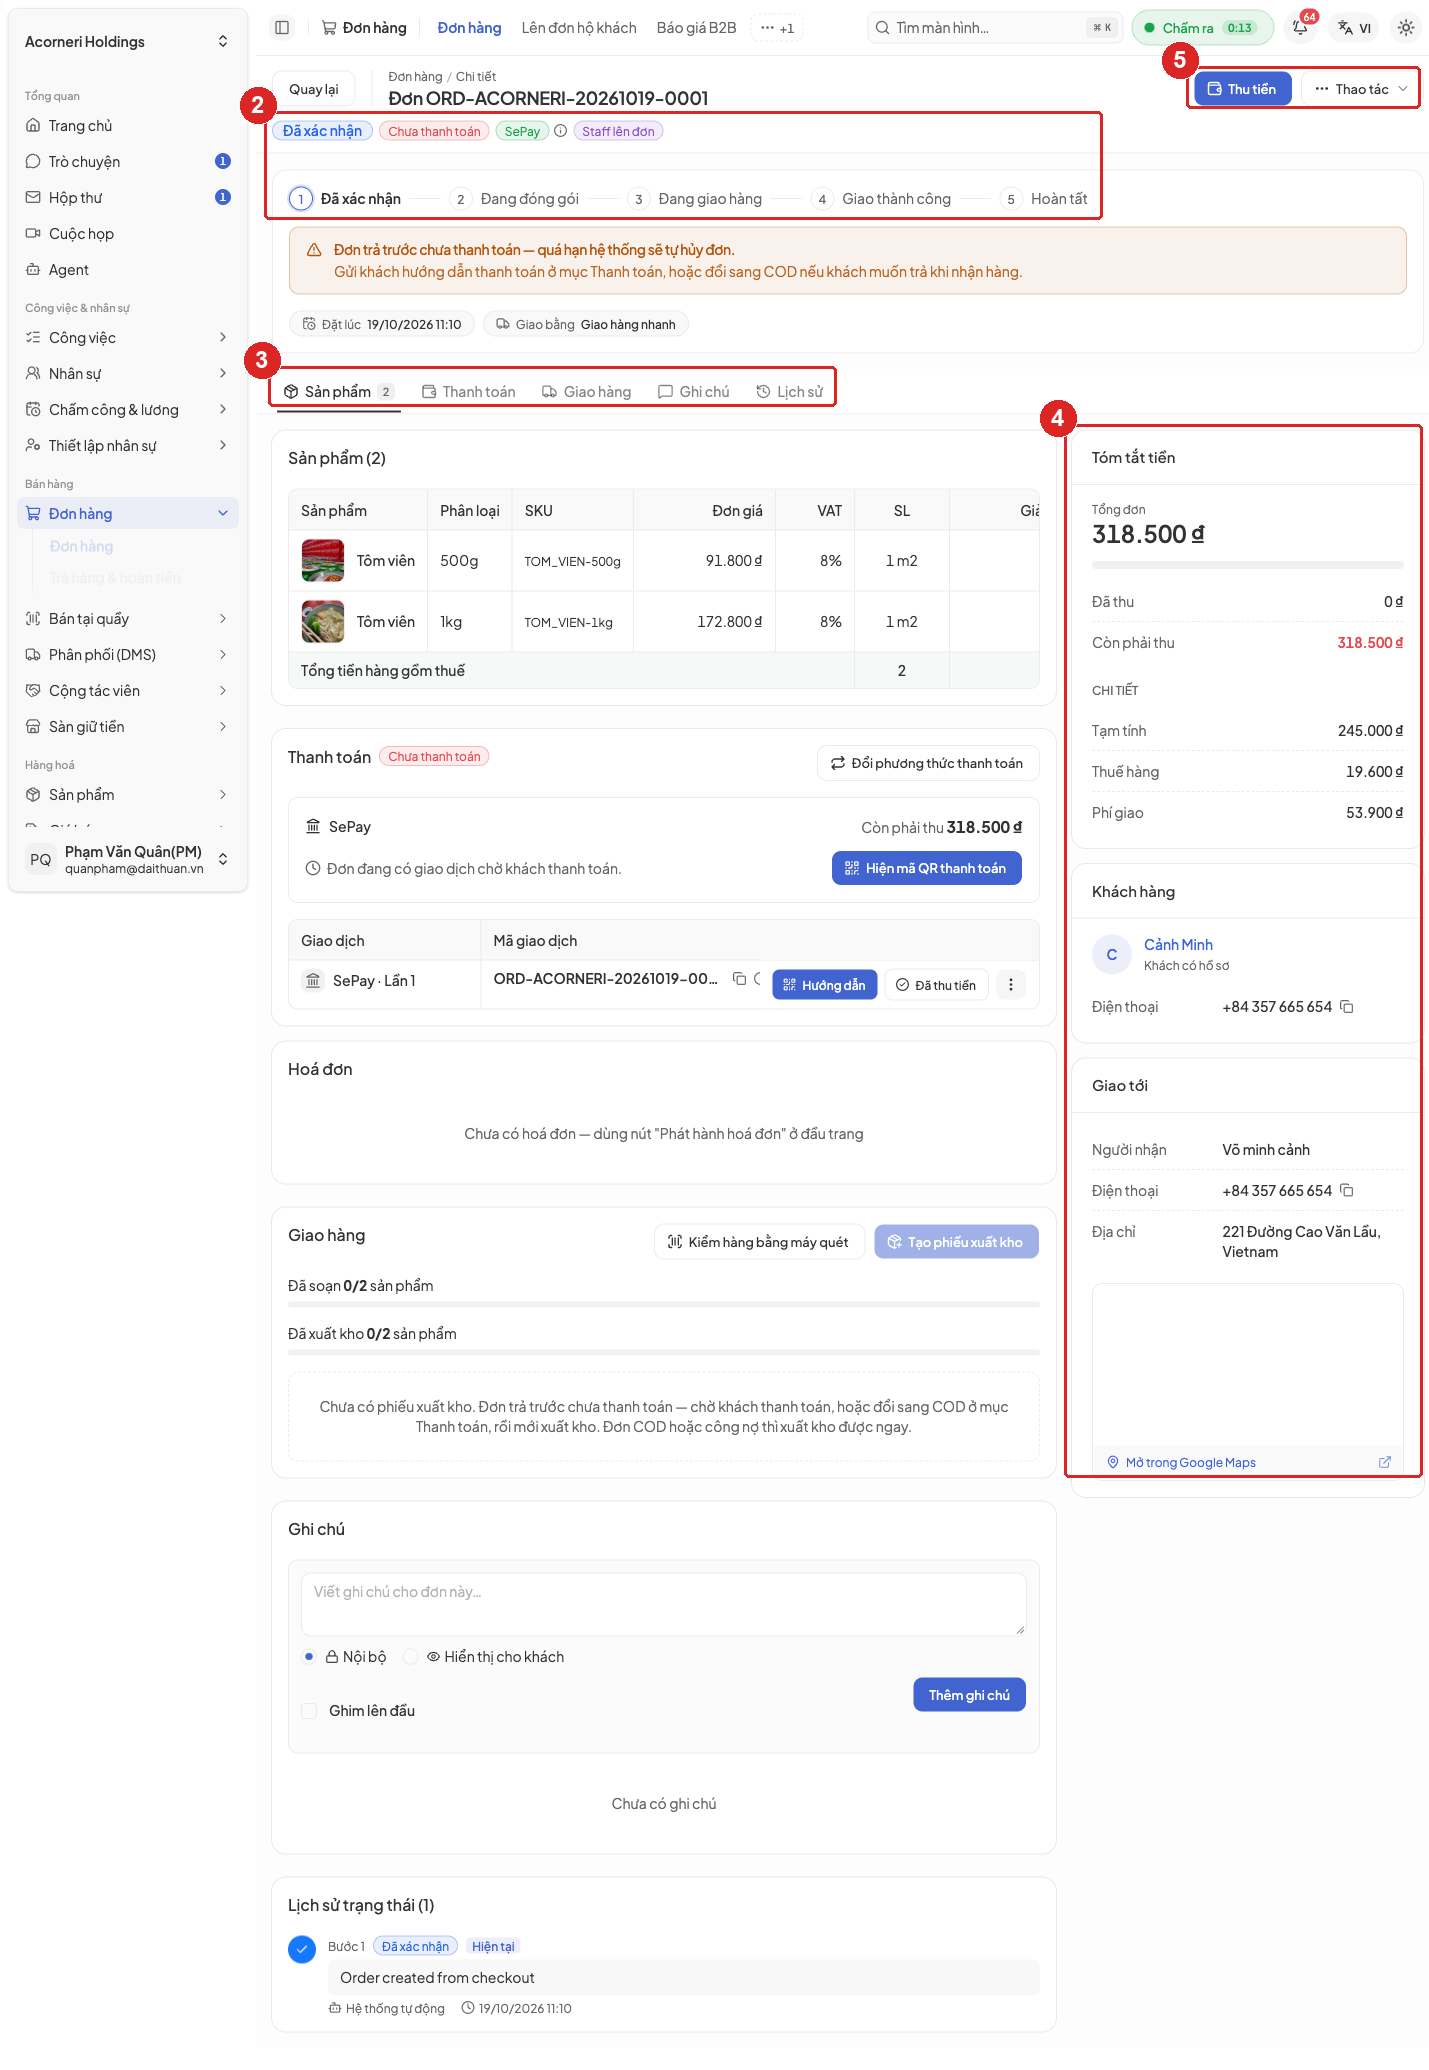The width and height of the screenshot is (1429, 2070).
Task: Open the Phạm Văn Quân user account menu
Action: click(x=128, y=859)
